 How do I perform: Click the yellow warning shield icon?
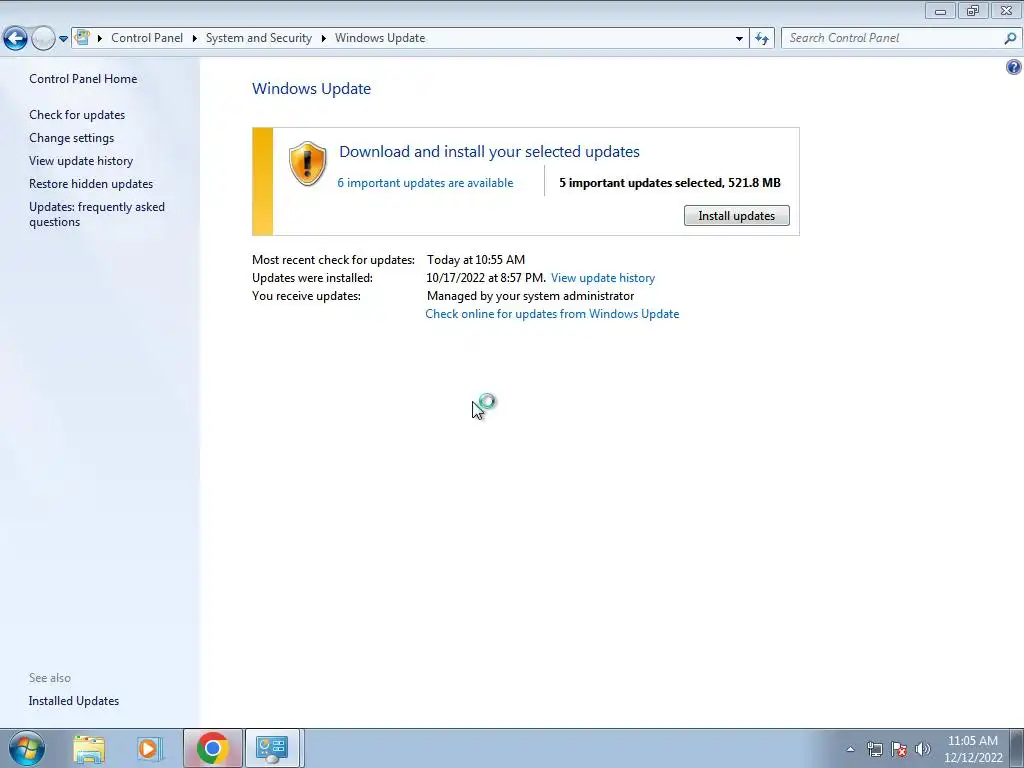coord(308,163)
